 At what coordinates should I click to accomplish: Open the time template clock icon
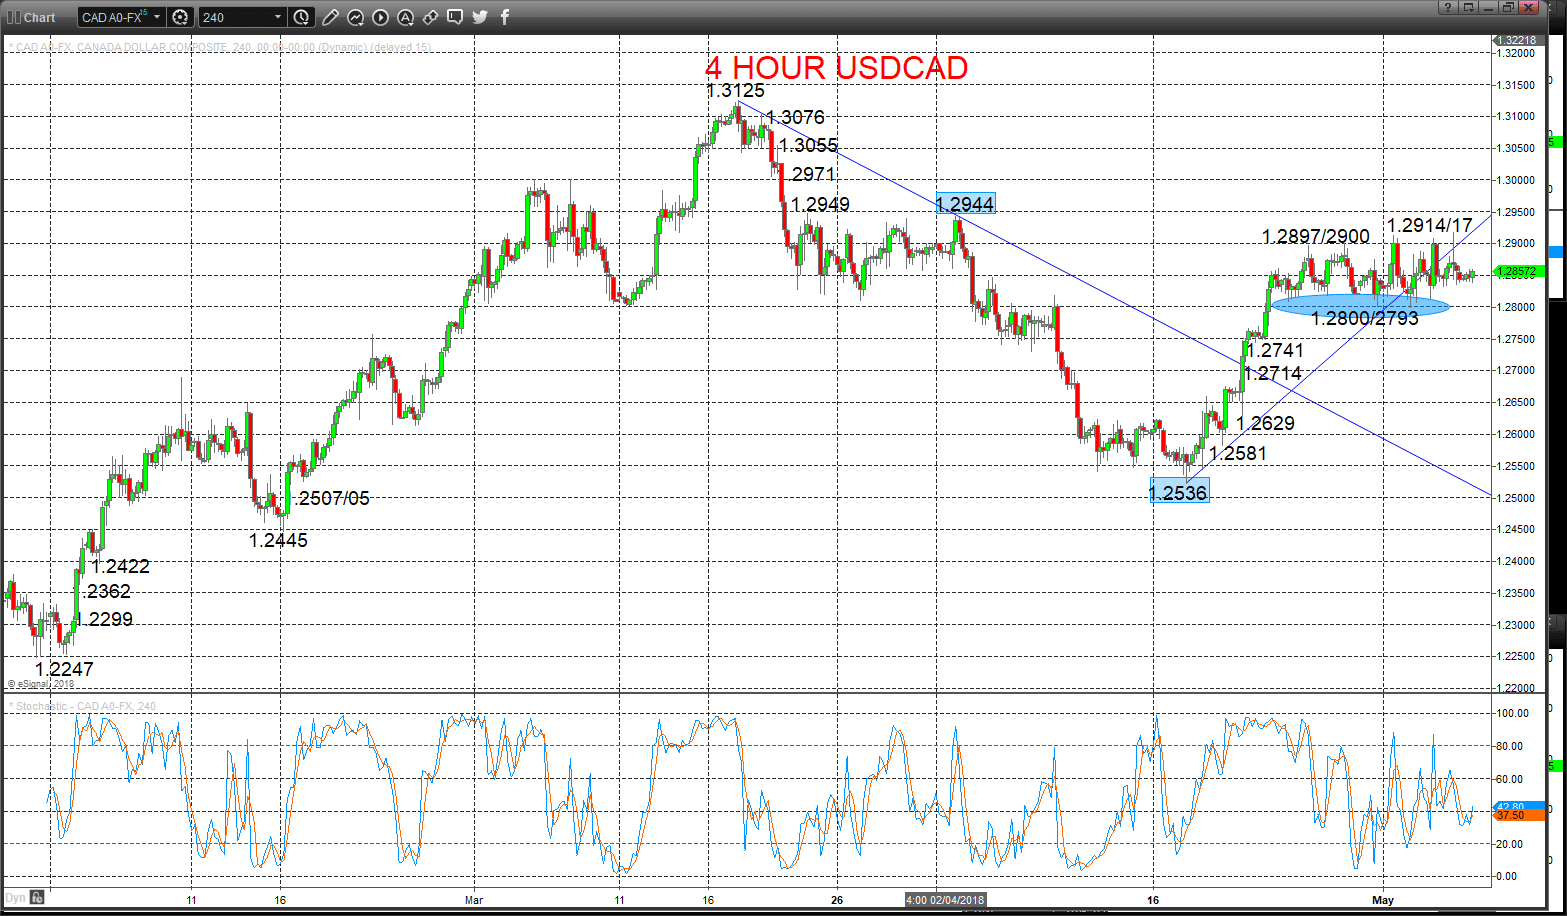[302, 17]
